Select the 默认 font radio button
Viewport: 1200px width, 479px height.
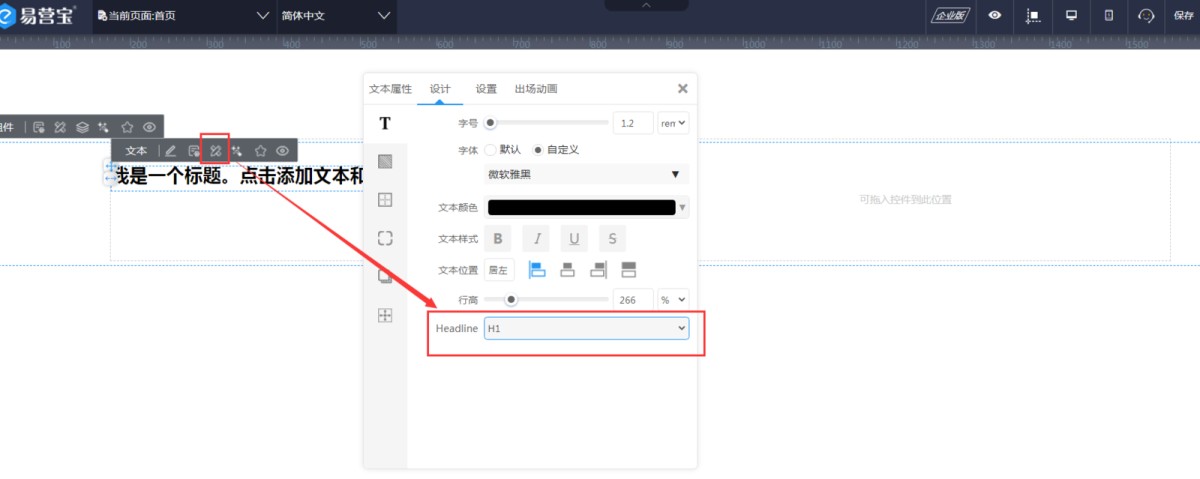(491, 149)
